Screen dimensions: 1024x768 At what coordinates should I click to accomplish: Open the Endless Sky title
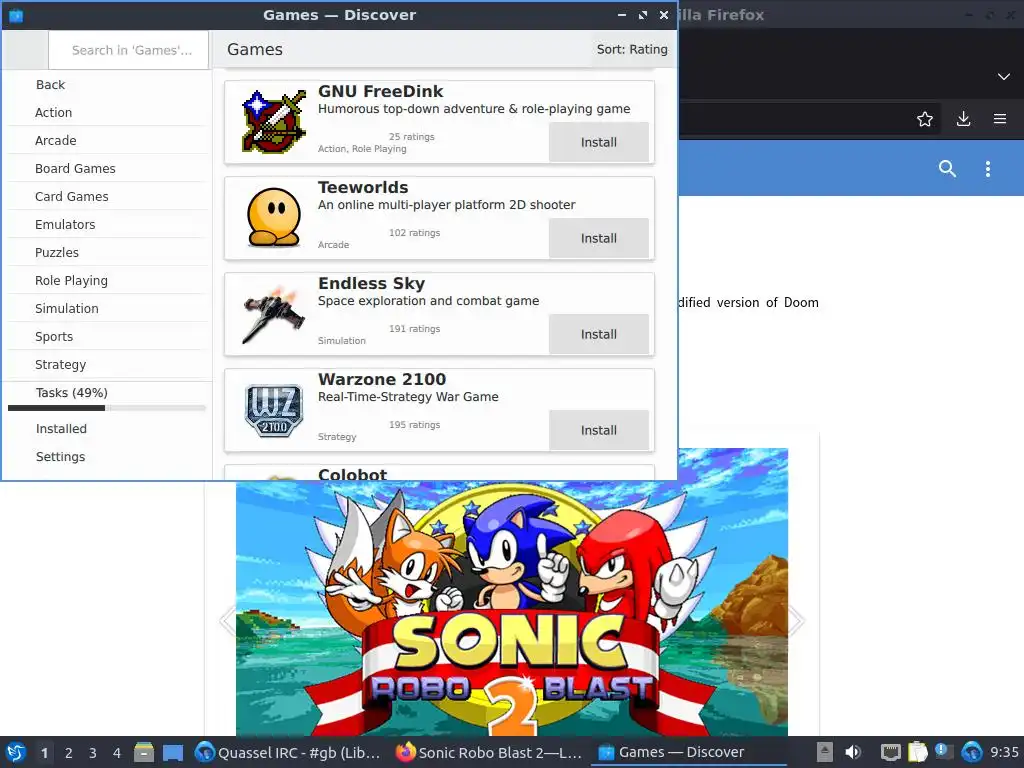(372, 283)
